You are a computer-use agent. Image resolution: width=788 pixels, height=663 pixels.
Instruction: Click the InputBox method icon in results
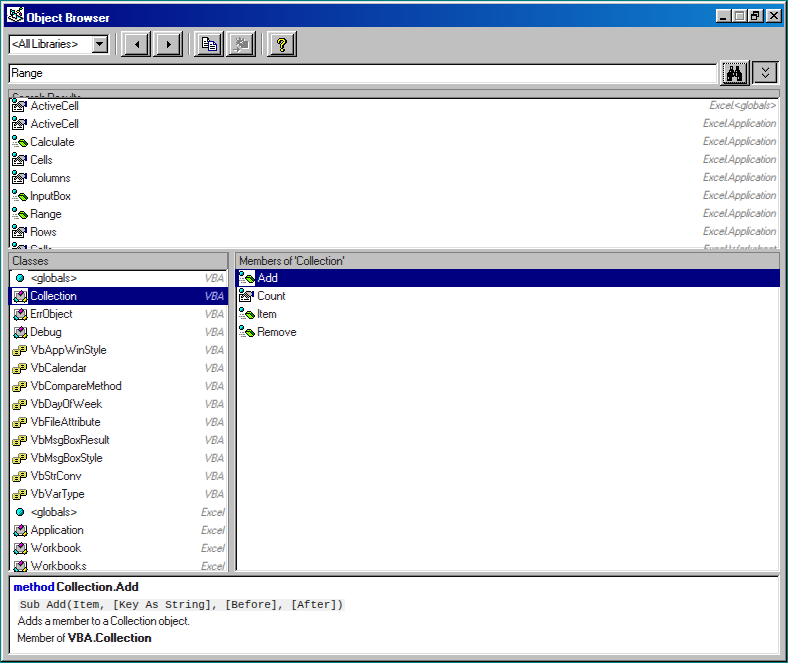click(20, 196)
